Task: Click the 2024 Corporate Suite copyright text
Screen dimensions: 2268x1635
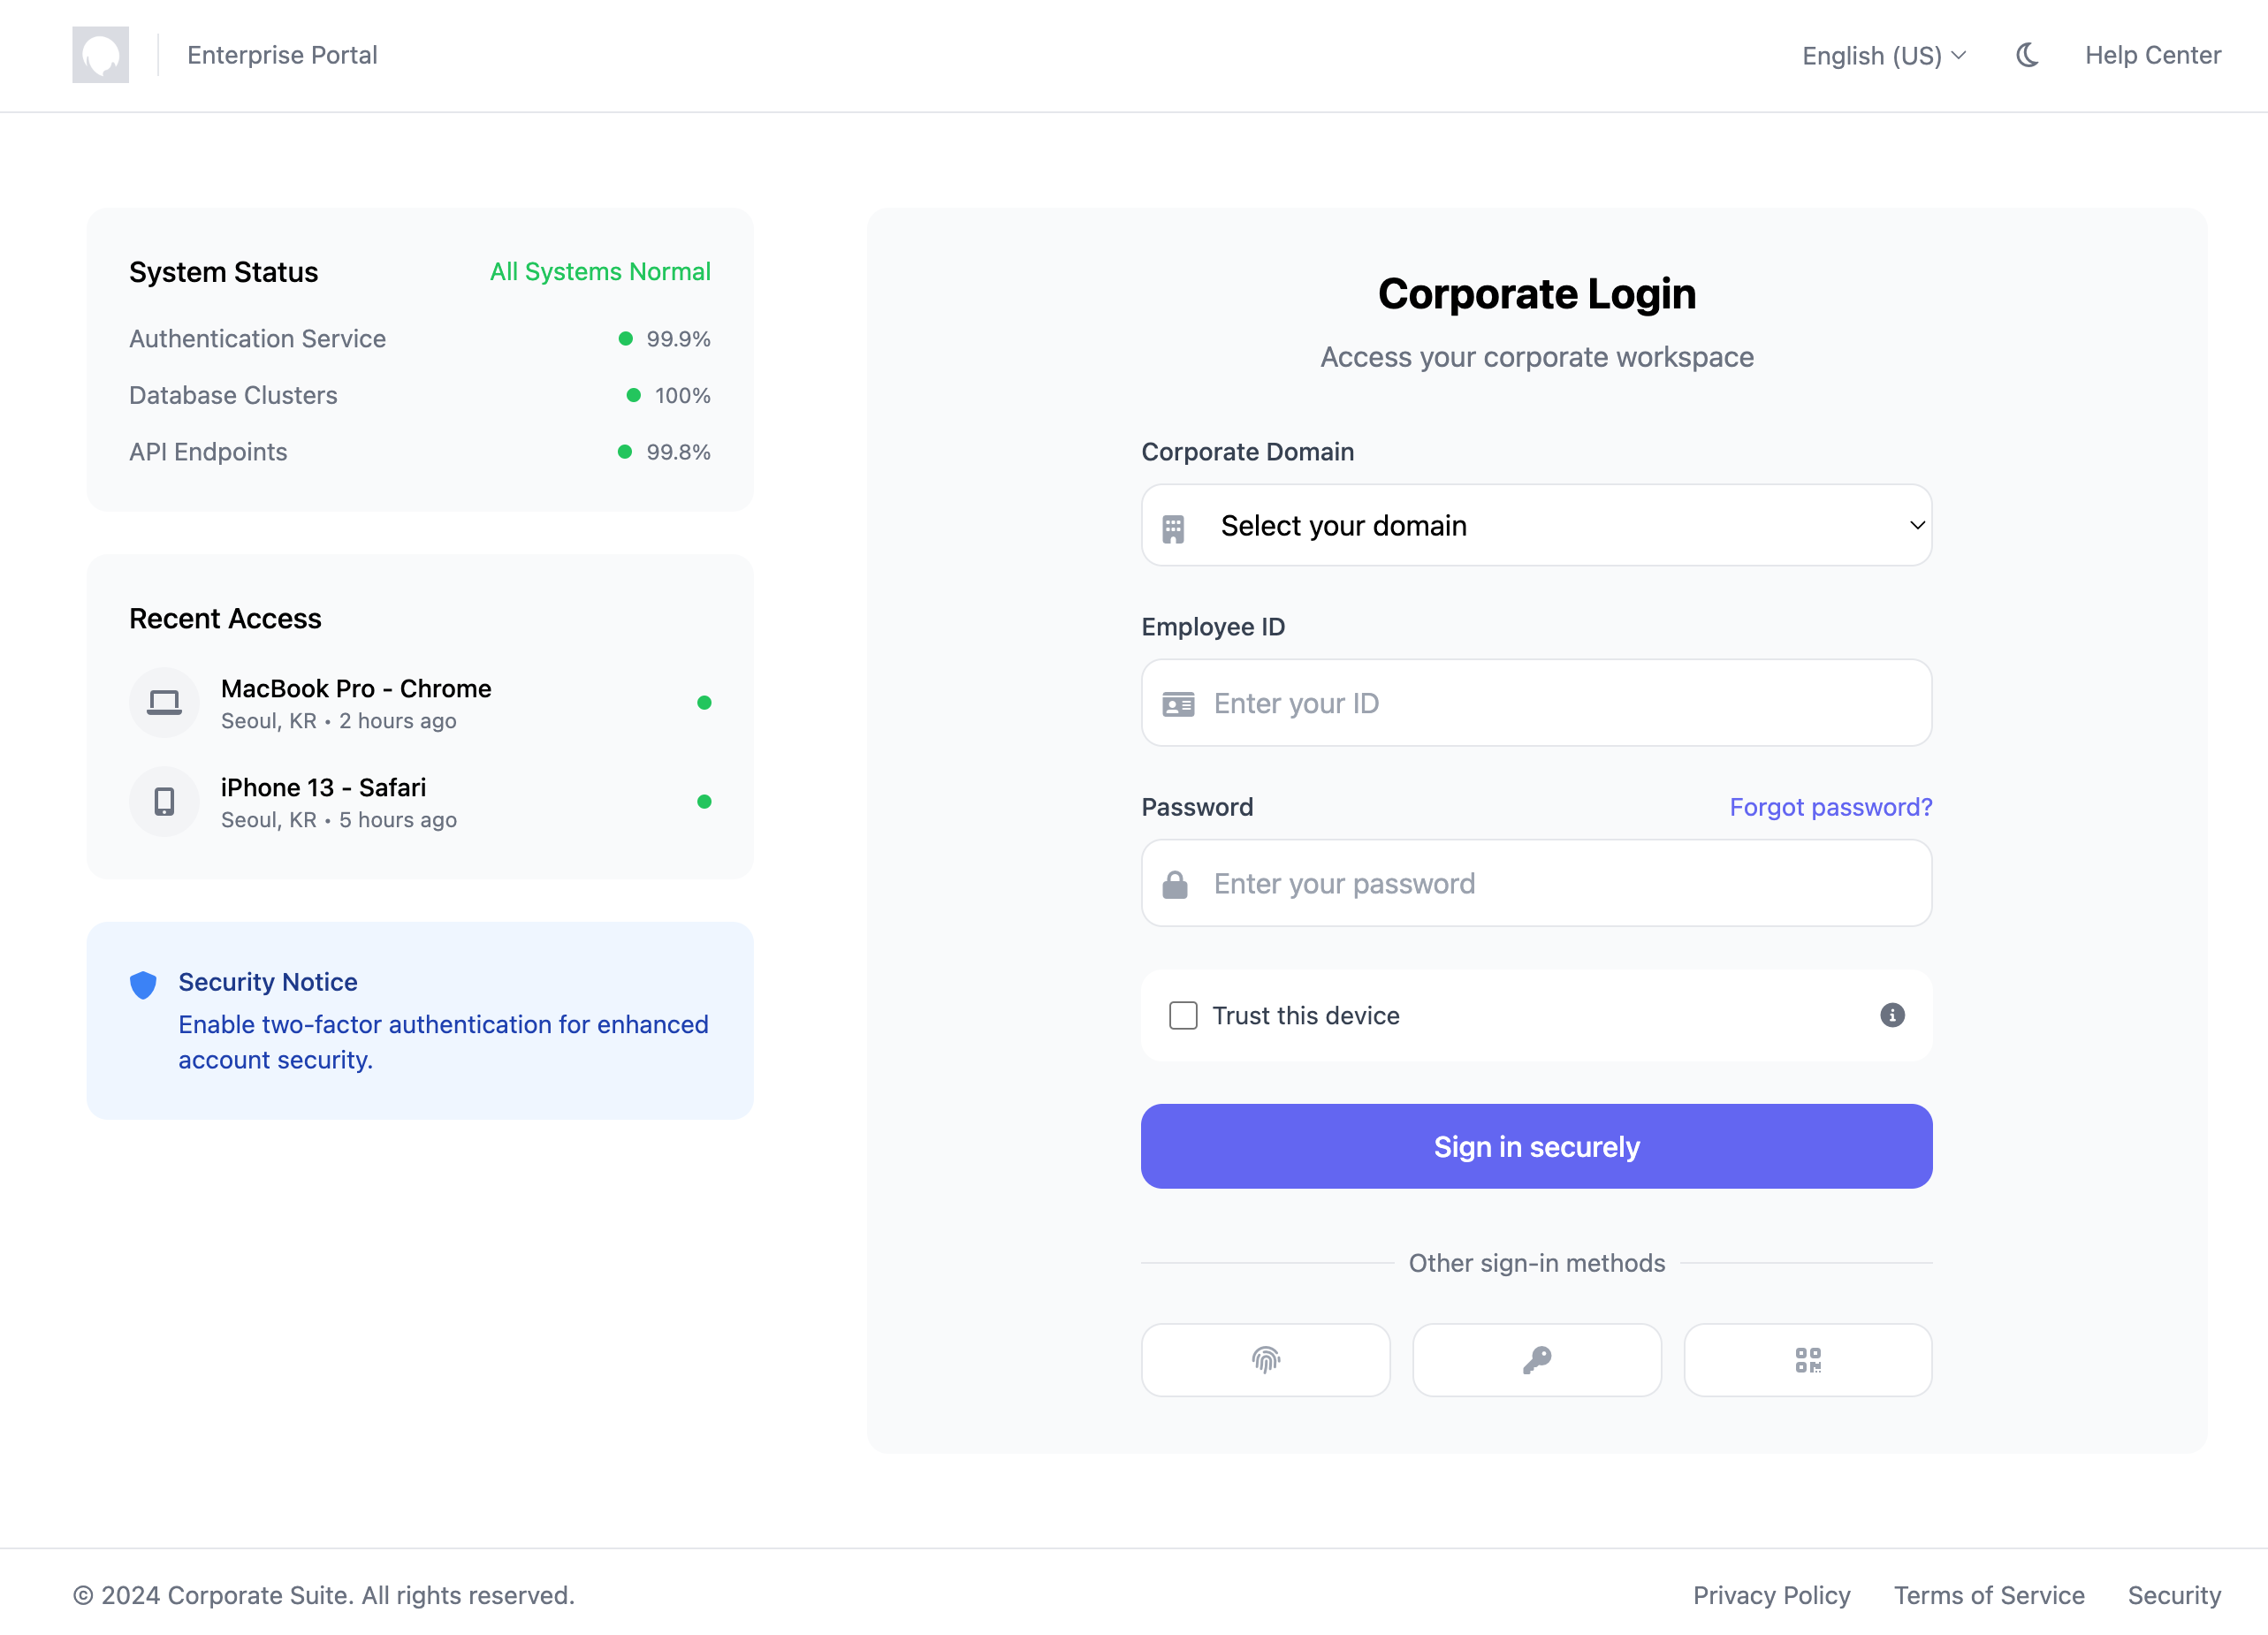Action: click(323, 1595)
